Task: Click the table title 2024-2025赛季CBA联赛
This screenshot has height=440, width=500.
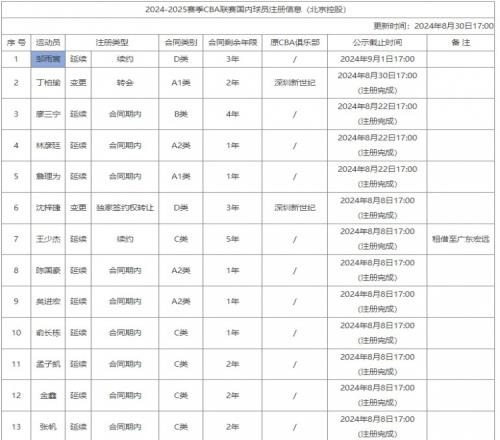Action: [x=246, y=9]
